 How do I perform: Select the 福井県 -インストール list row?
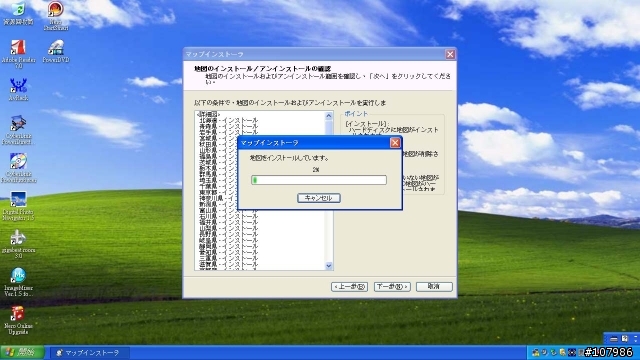tap(229, 222)
